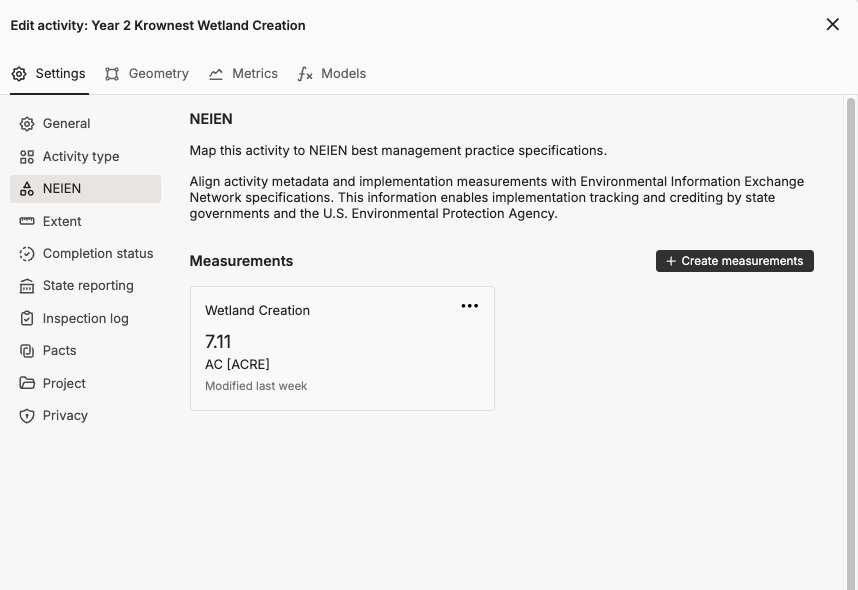
Task: Switch to the Metrics tab
Action: [243, 74]
